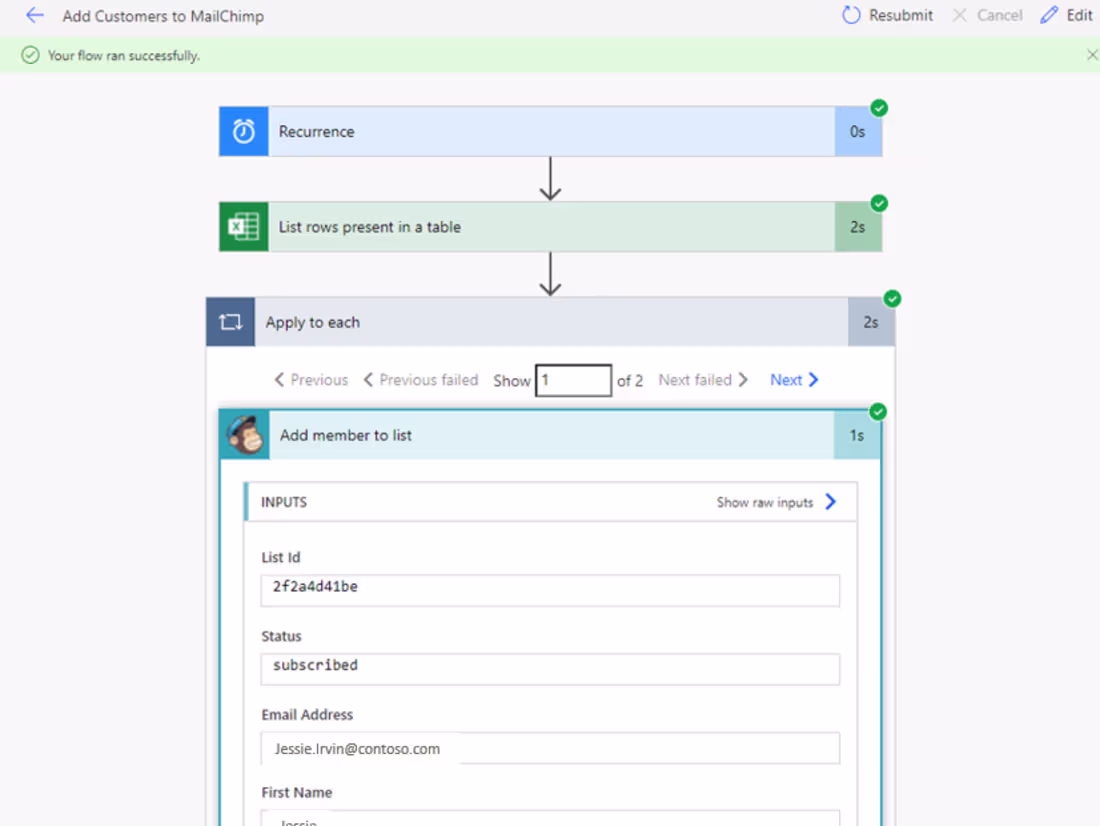Screen dimensions: 1100x826
Task: Click the List Id value field
Action: point(550,589)
